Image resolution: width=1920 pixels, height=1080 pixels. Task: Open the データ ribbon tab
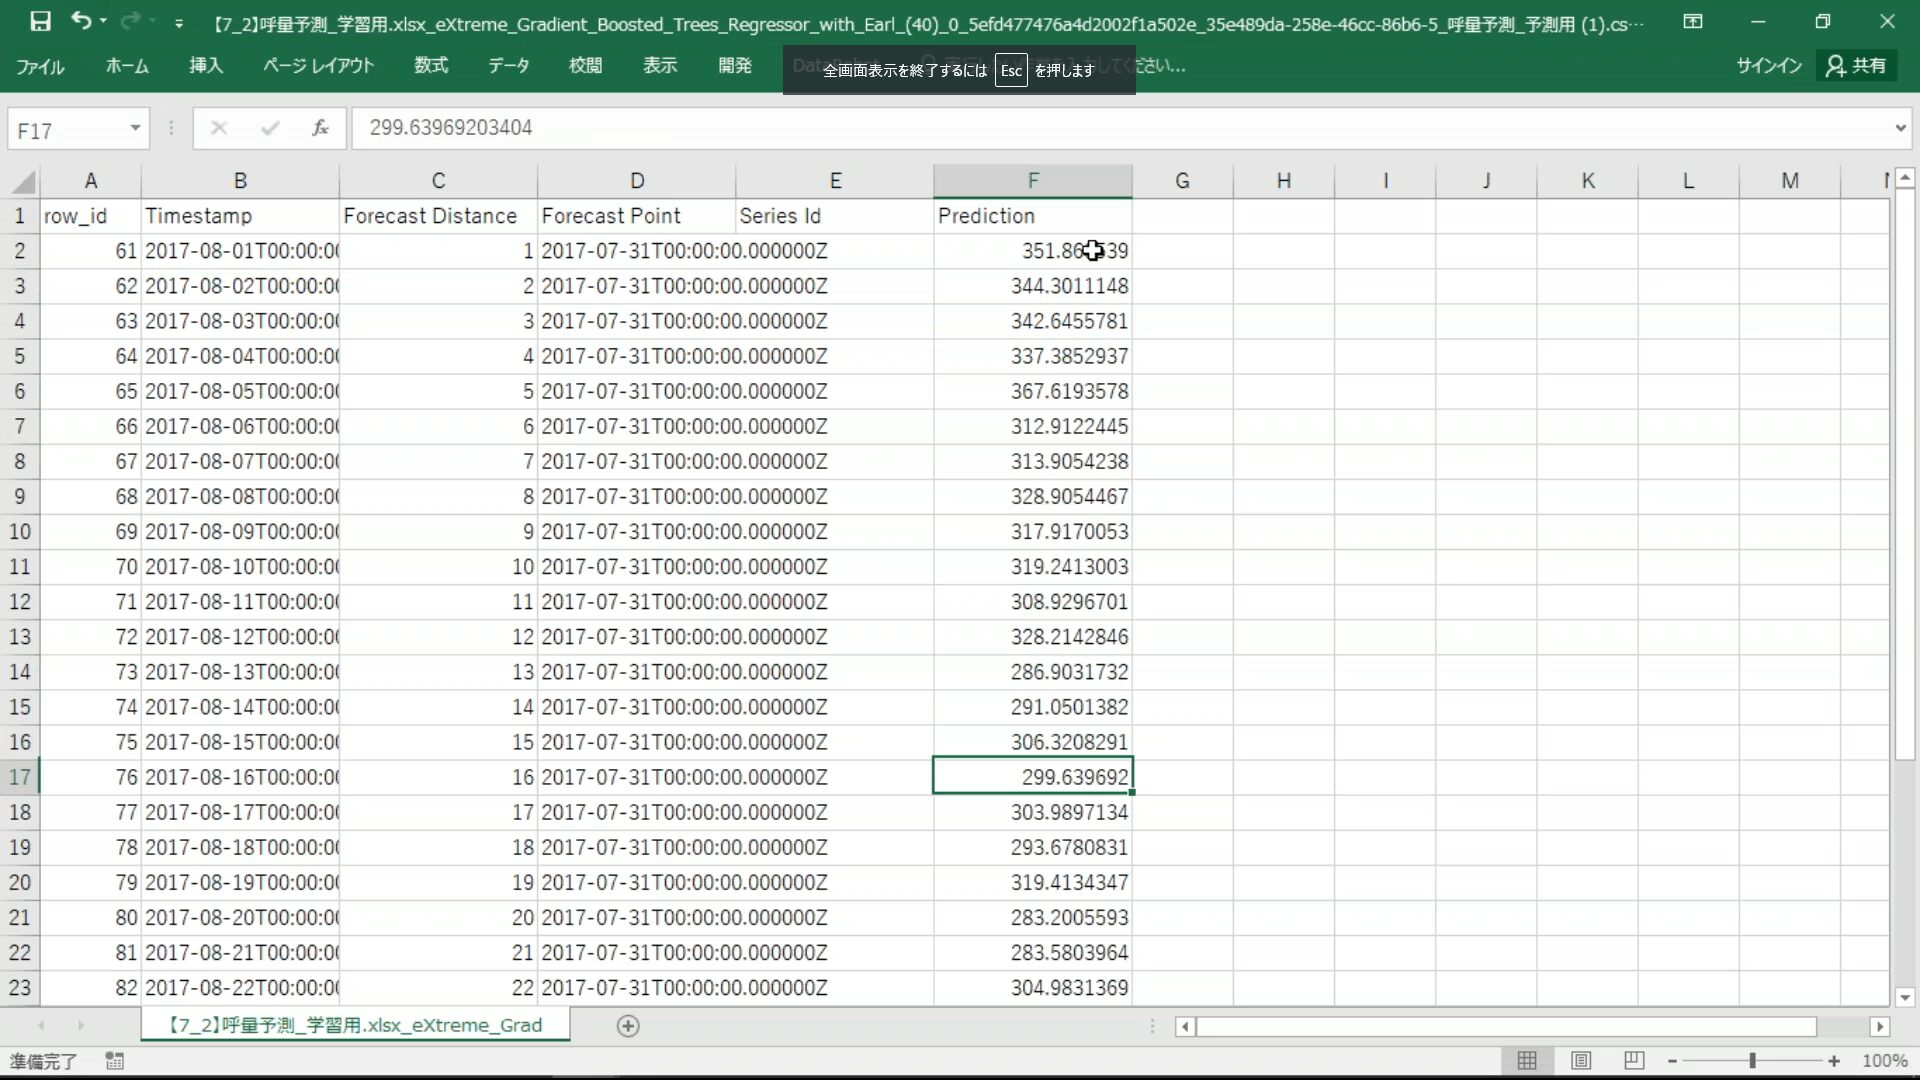pyautogui.click(x=508, y=66)
